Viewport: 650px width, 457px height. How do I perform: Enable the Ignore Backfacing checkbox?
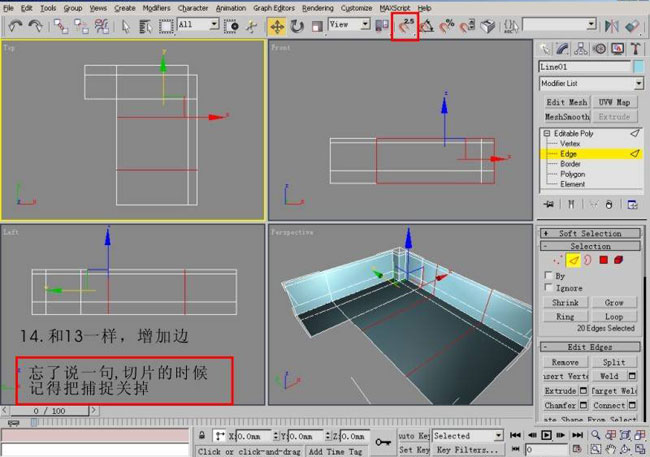coord(548,287)
